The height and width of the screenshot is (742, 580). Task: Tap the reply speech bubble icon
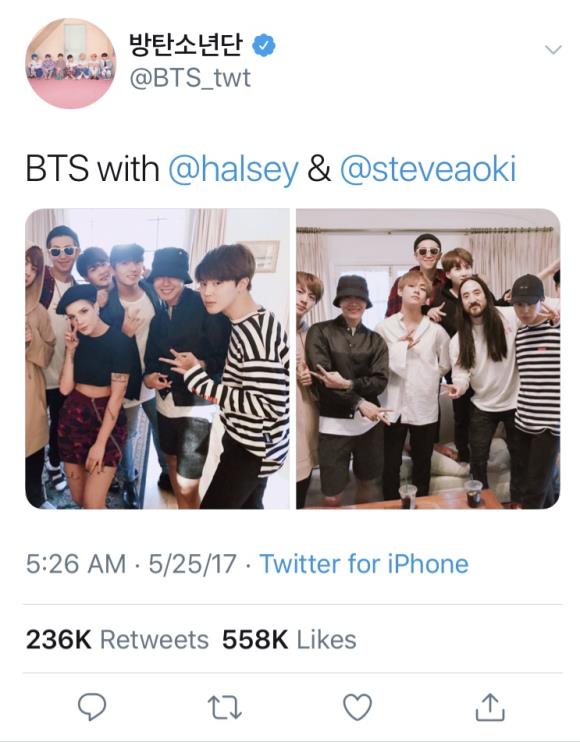(x=92, y=707)
